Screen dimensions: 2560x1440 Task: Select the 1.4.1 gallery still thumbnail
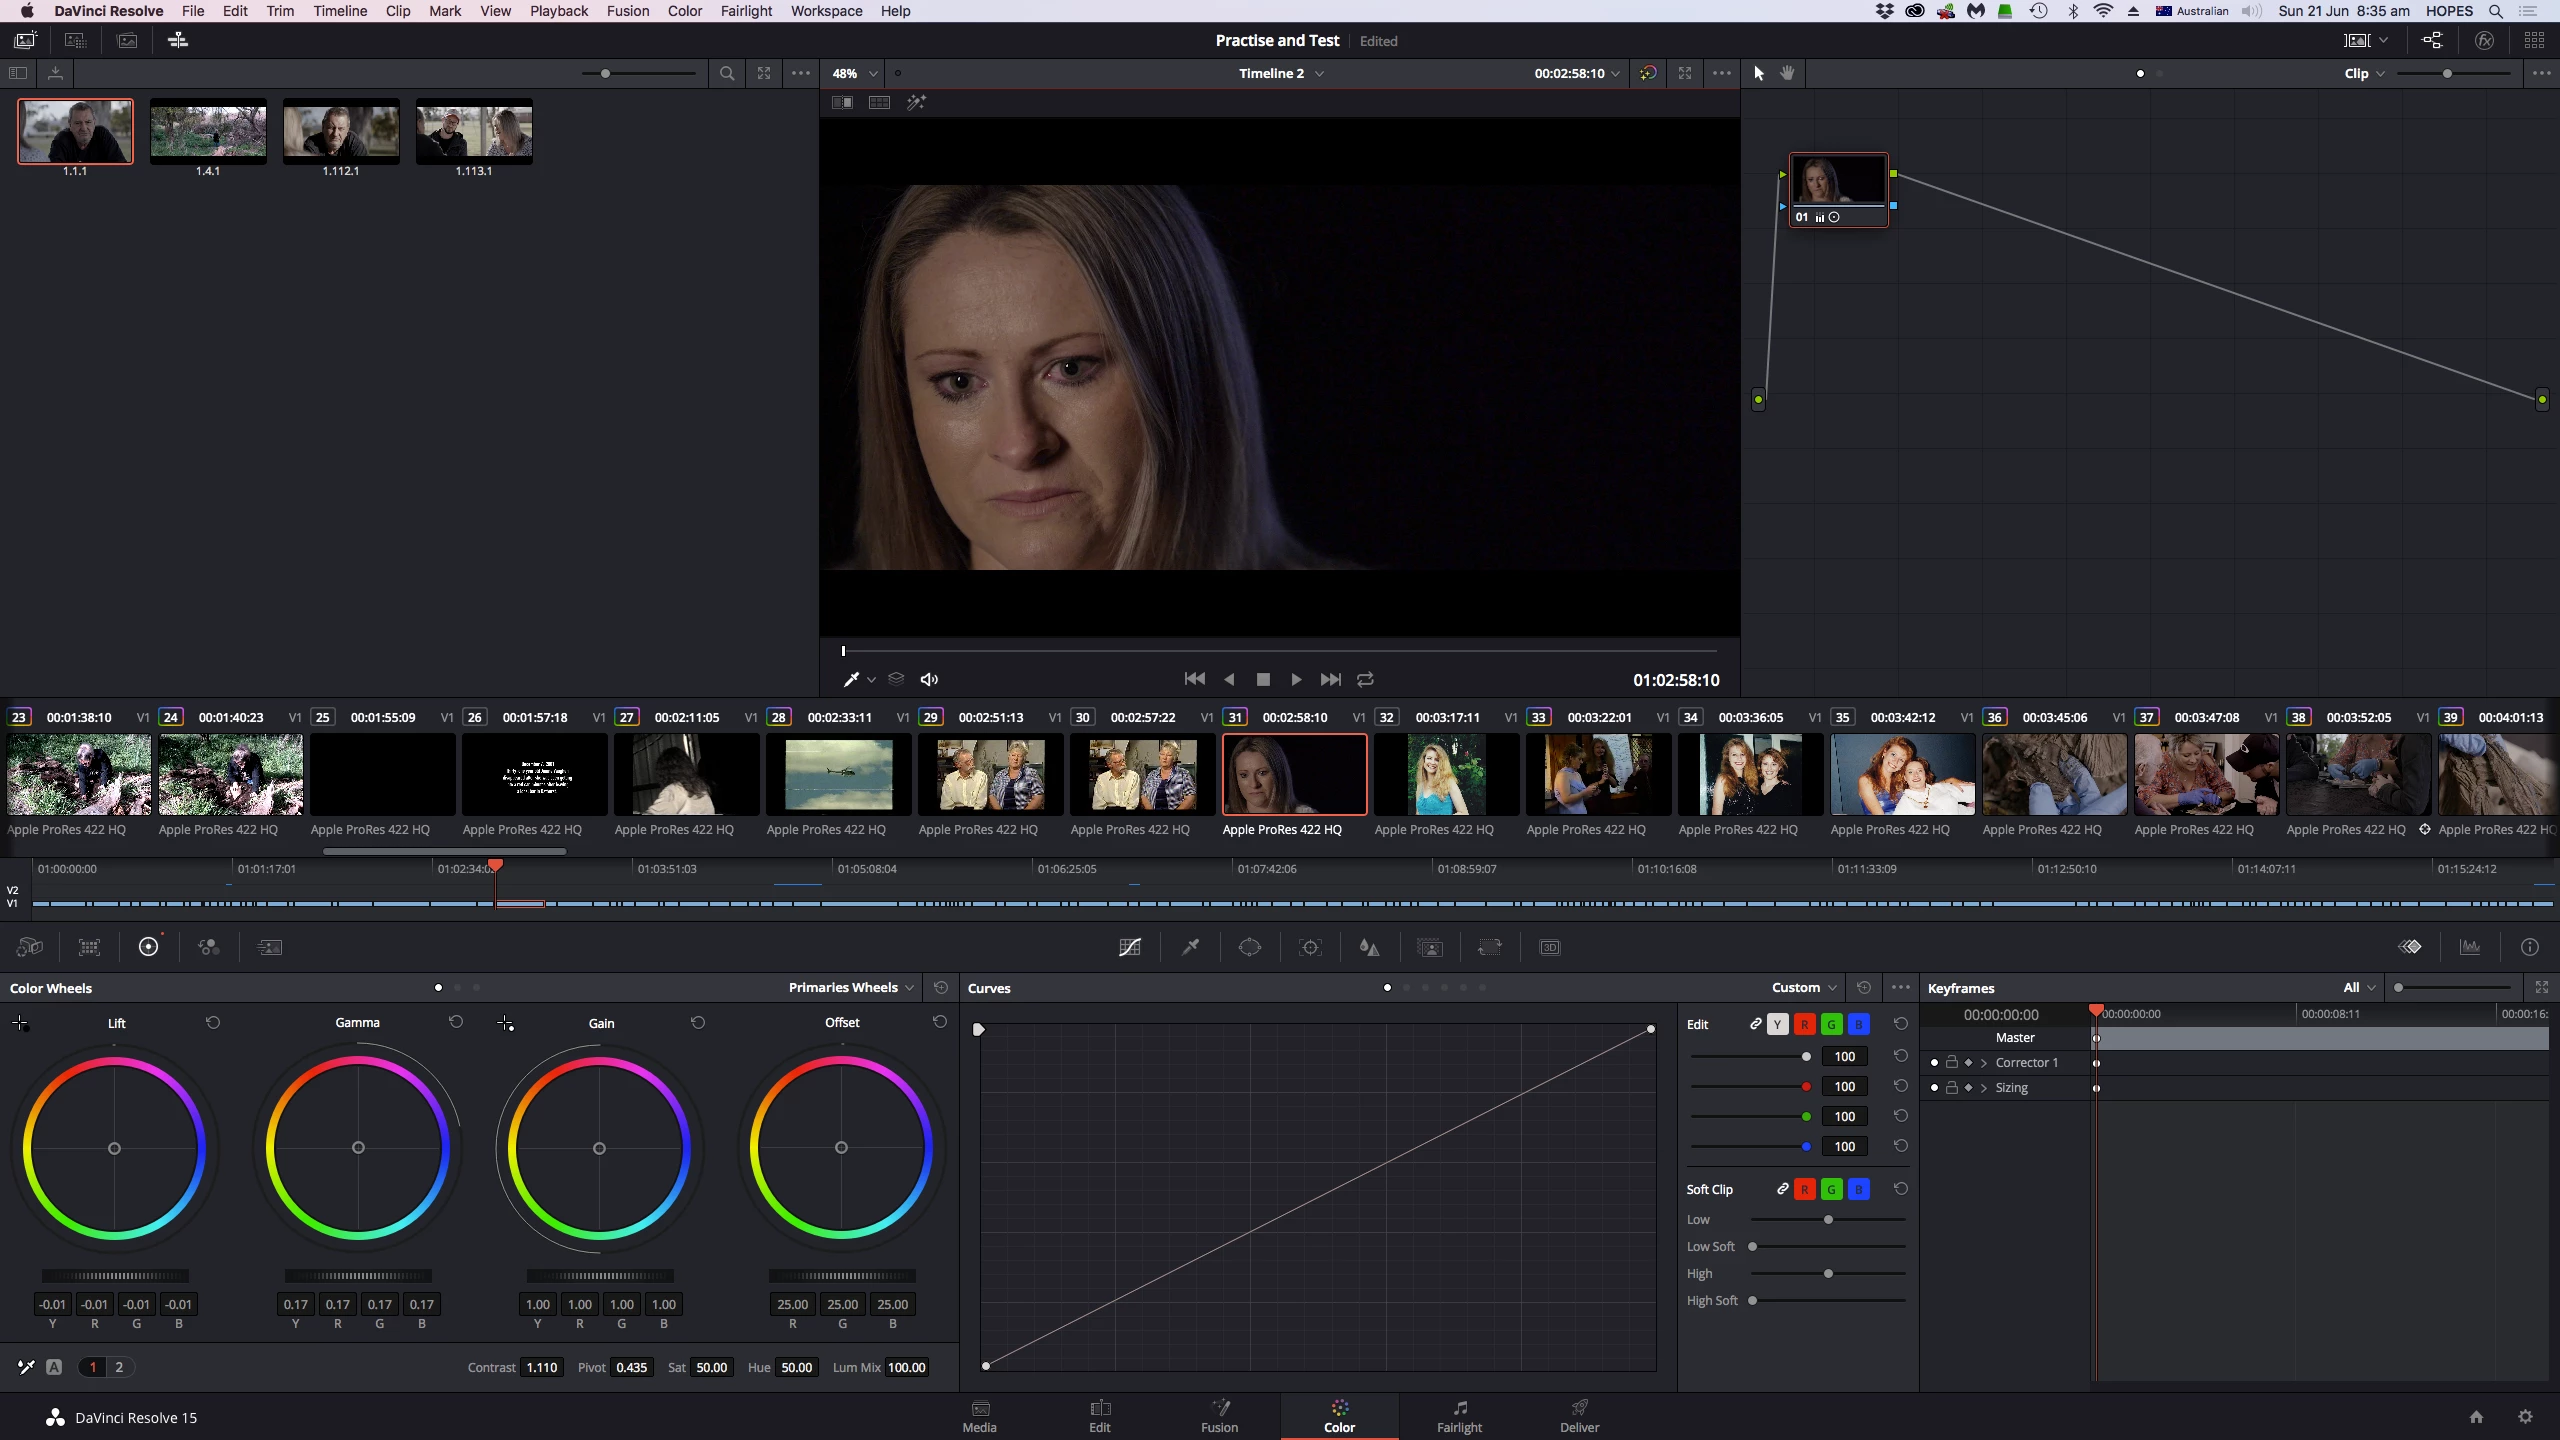pyautogui.click(x=208, y=131)
